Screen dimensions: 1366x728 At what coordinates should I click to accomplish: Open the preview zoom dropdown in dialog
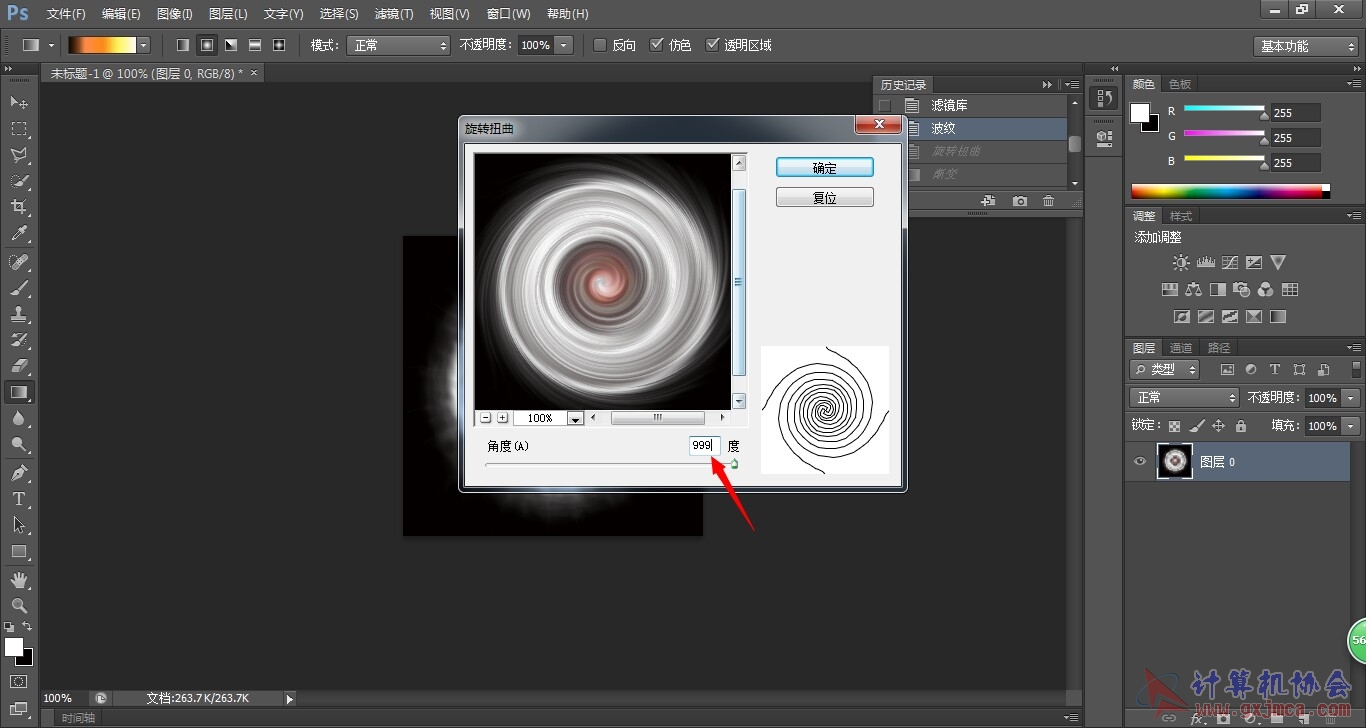575,418
